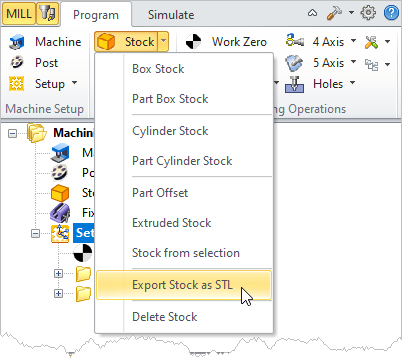The width and height of the screenshot is (402, 362).
Task: Open dropdown next to tree-structure icon
Action: [387, 64]
